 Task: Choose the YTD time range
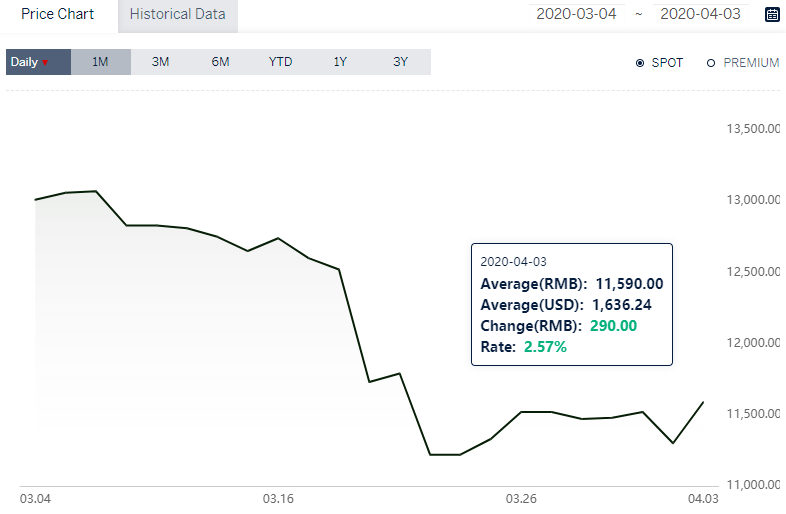(280, 62)
